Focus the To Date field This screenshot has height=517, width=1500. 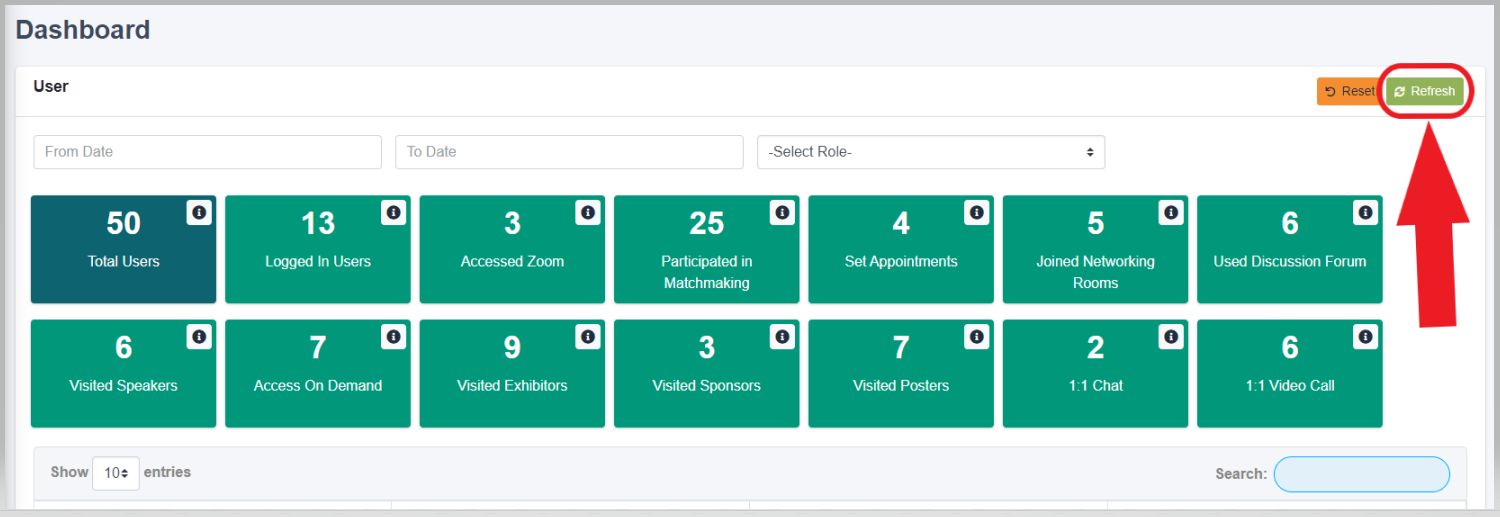(x=569, y=152)
